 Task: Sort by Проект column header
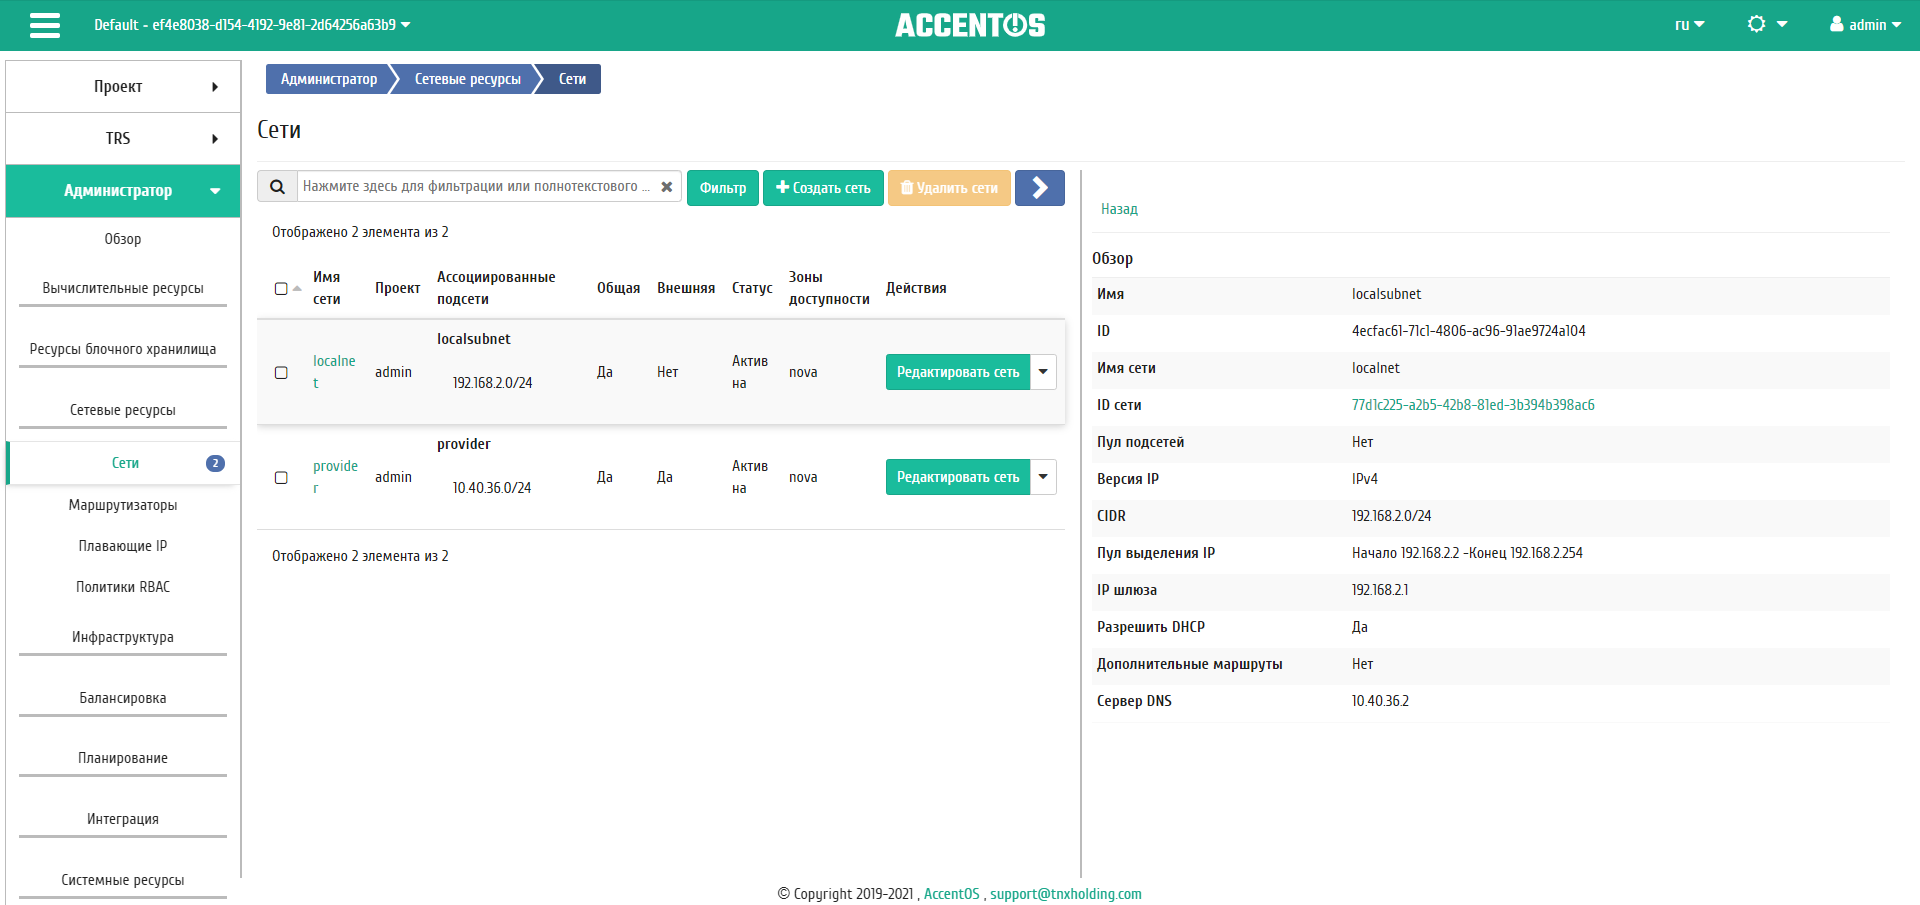coord(397,288)
